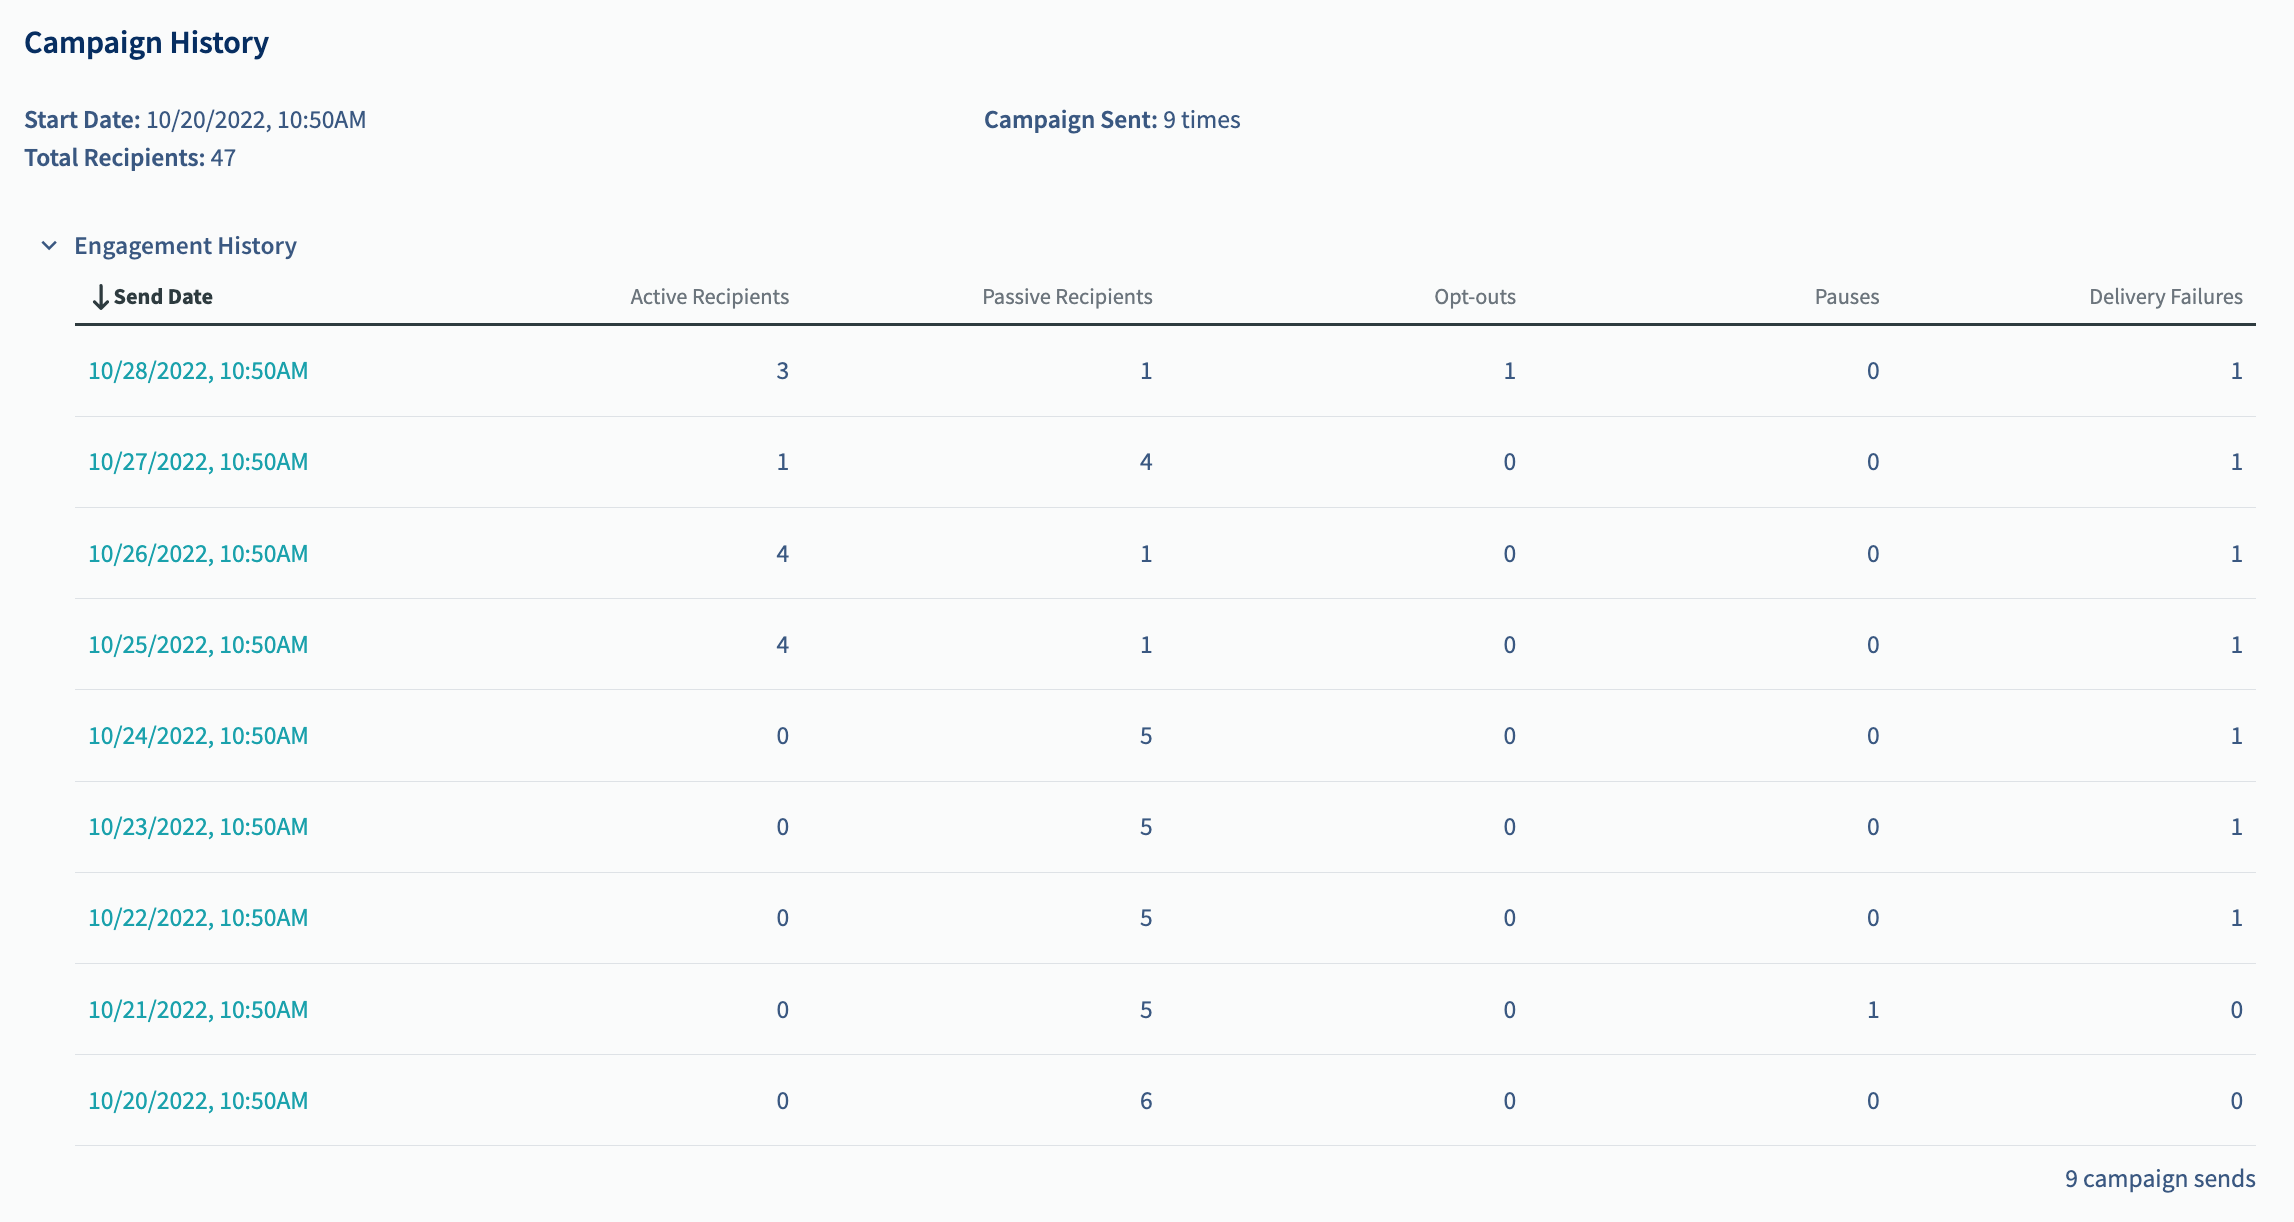Screen dimensions: 2294x1222
Task: Click Pauses value 1 for 10/21/2022
Action: point(1873,1010)
